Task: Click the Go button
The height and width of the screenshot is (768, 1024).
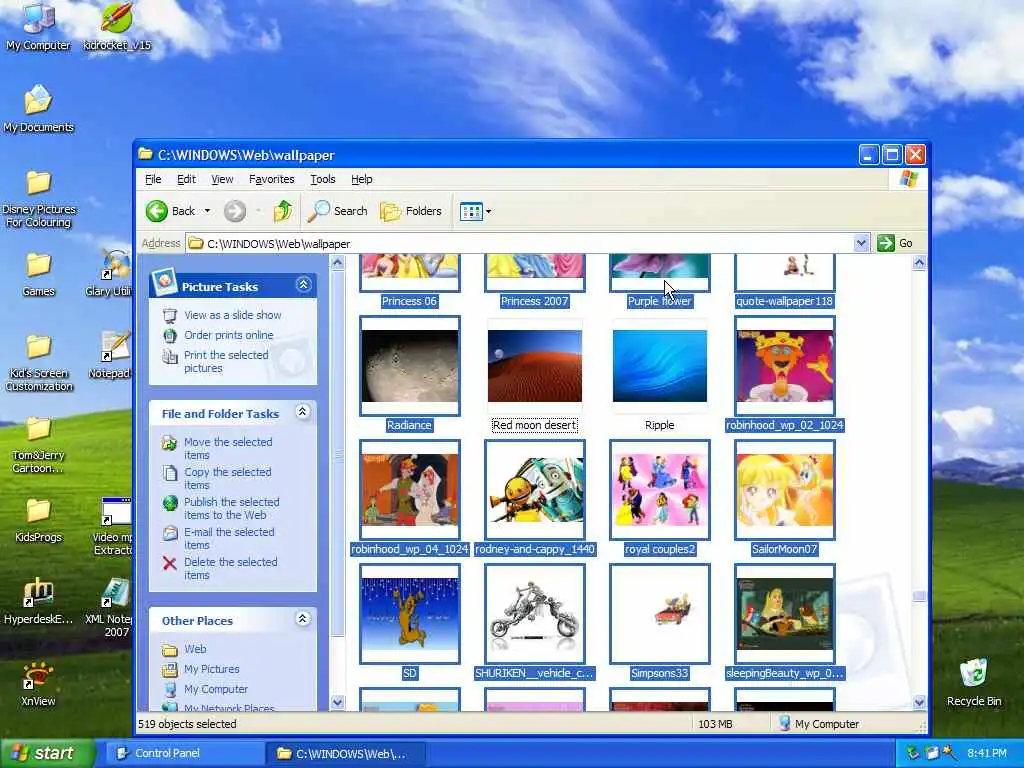Action: (895, 243)
